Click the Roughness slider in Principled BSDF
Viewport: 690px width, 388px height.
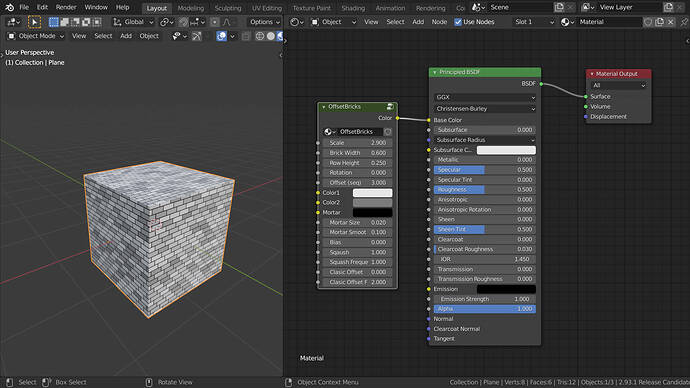tap(484, 190)
